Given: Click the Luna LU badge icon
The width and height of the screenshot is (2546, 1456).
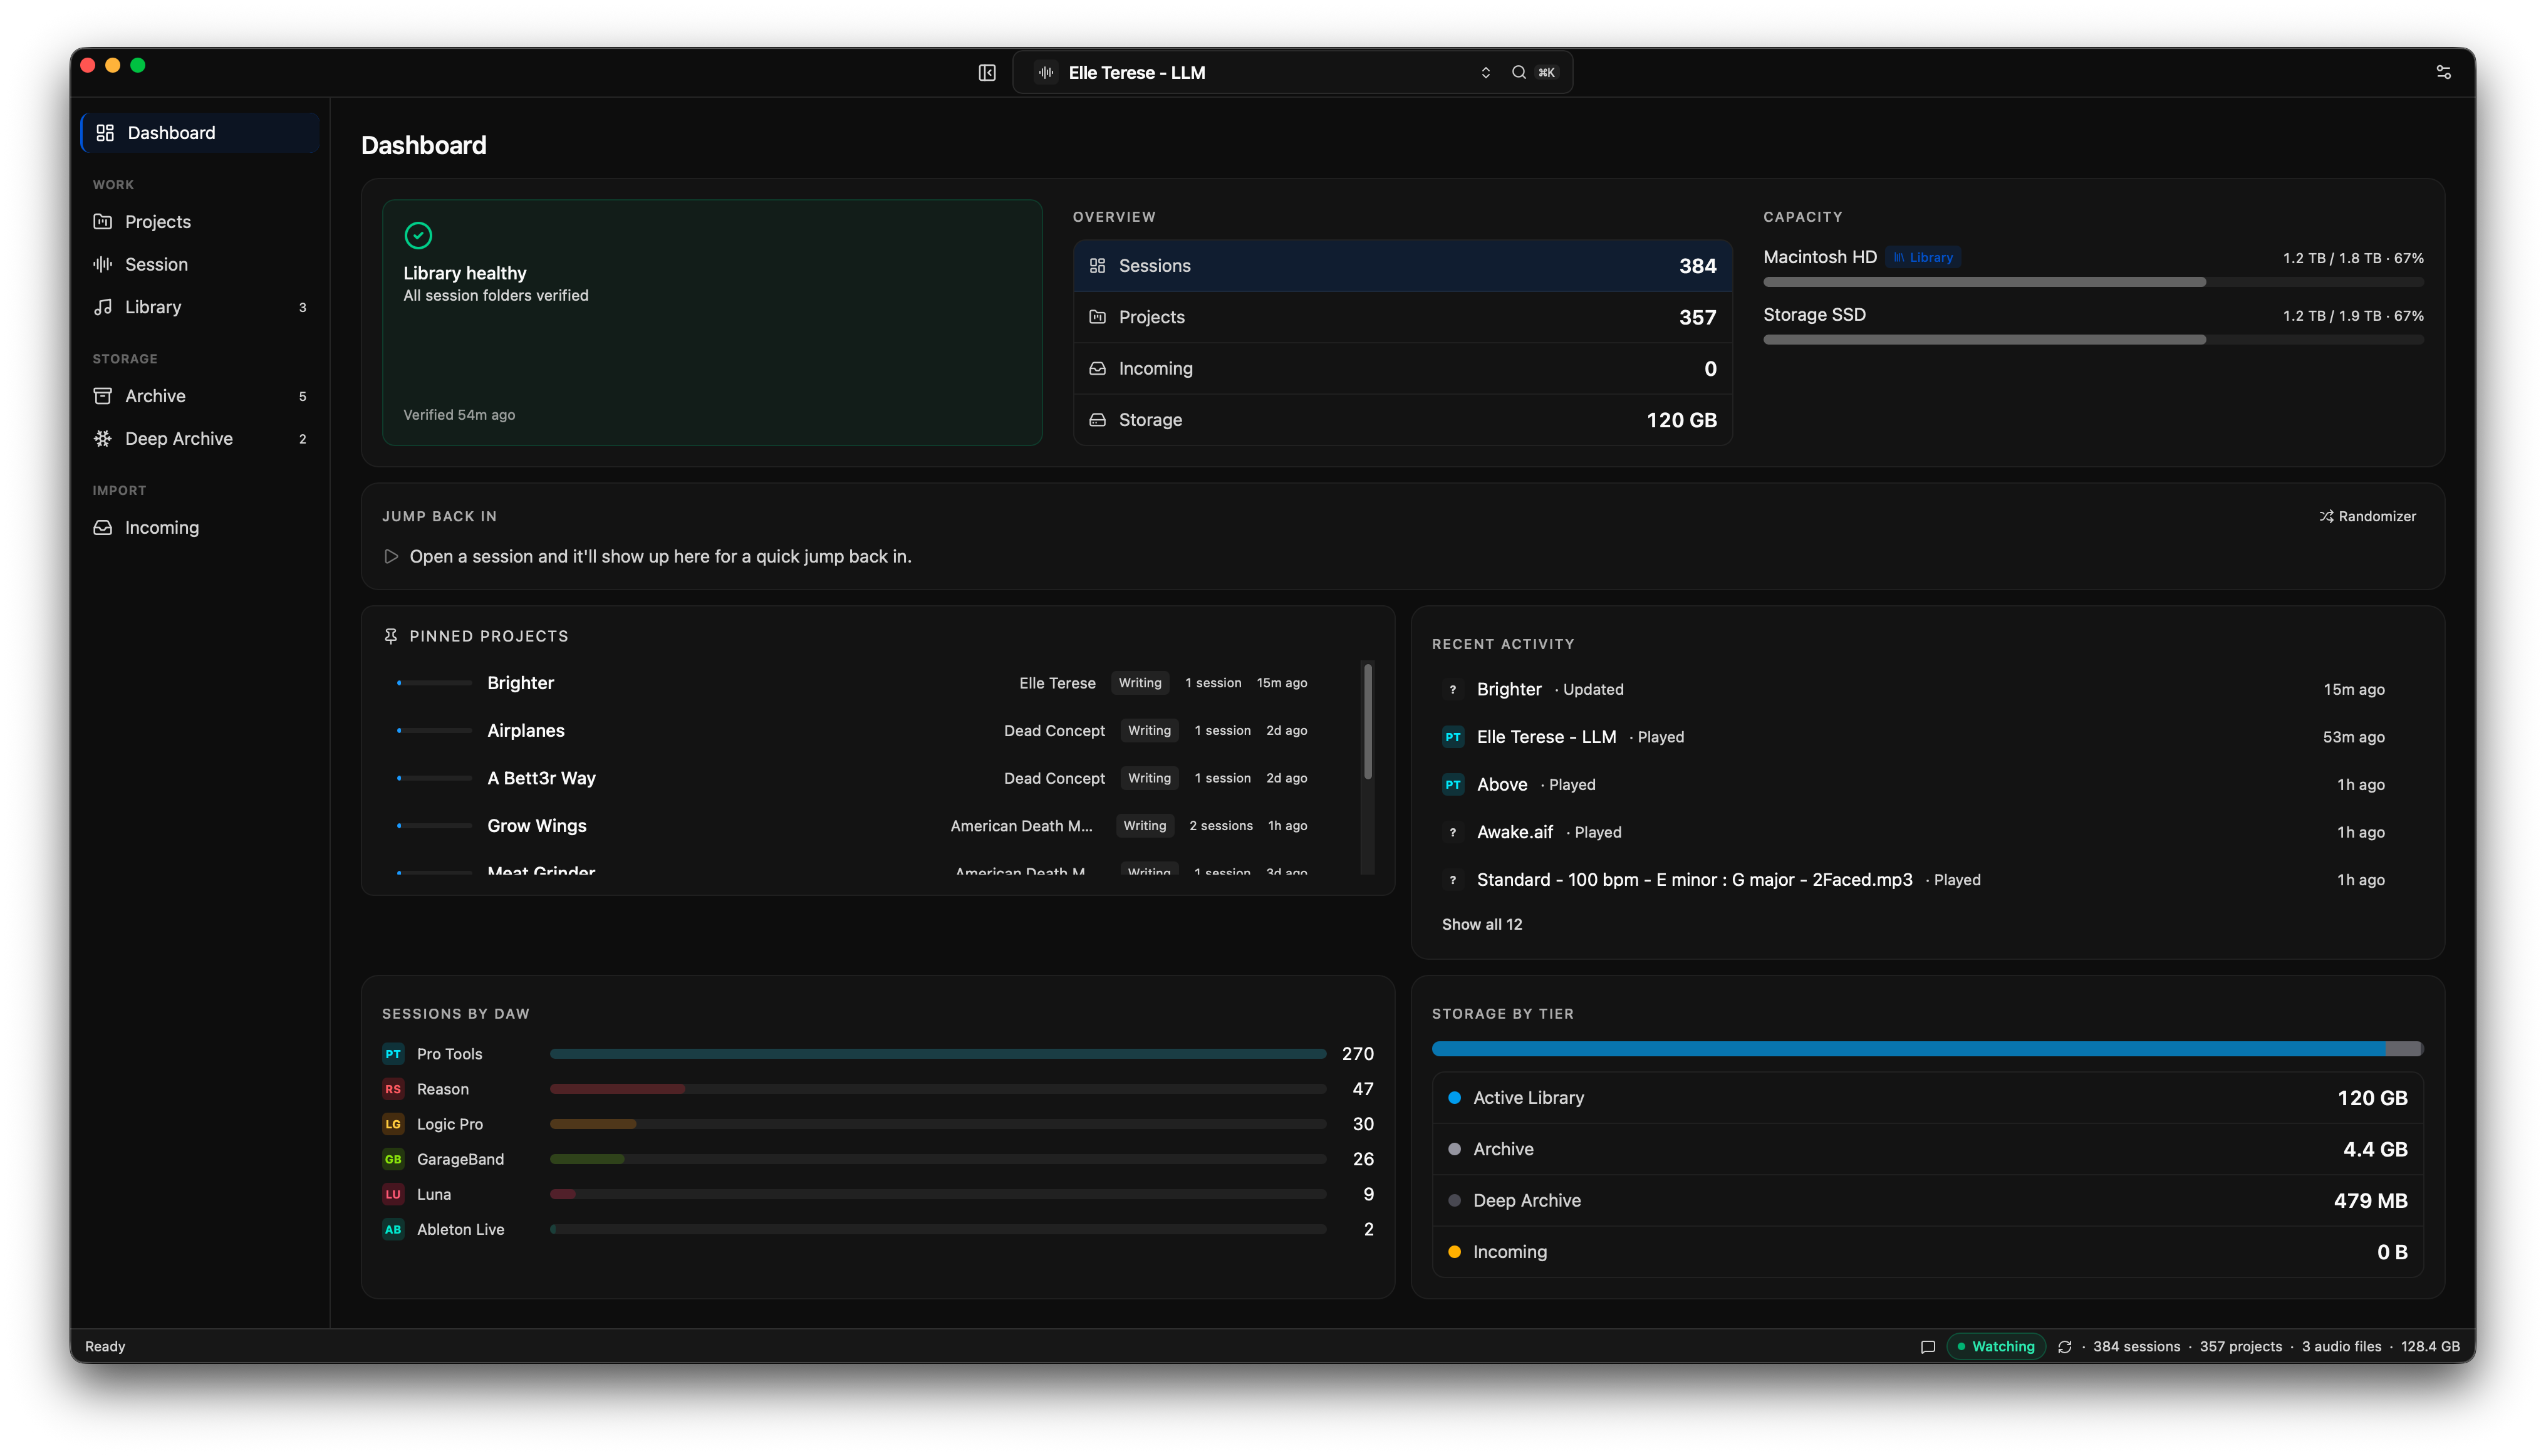Looking at the screenshot, I should coord(393,1194).
